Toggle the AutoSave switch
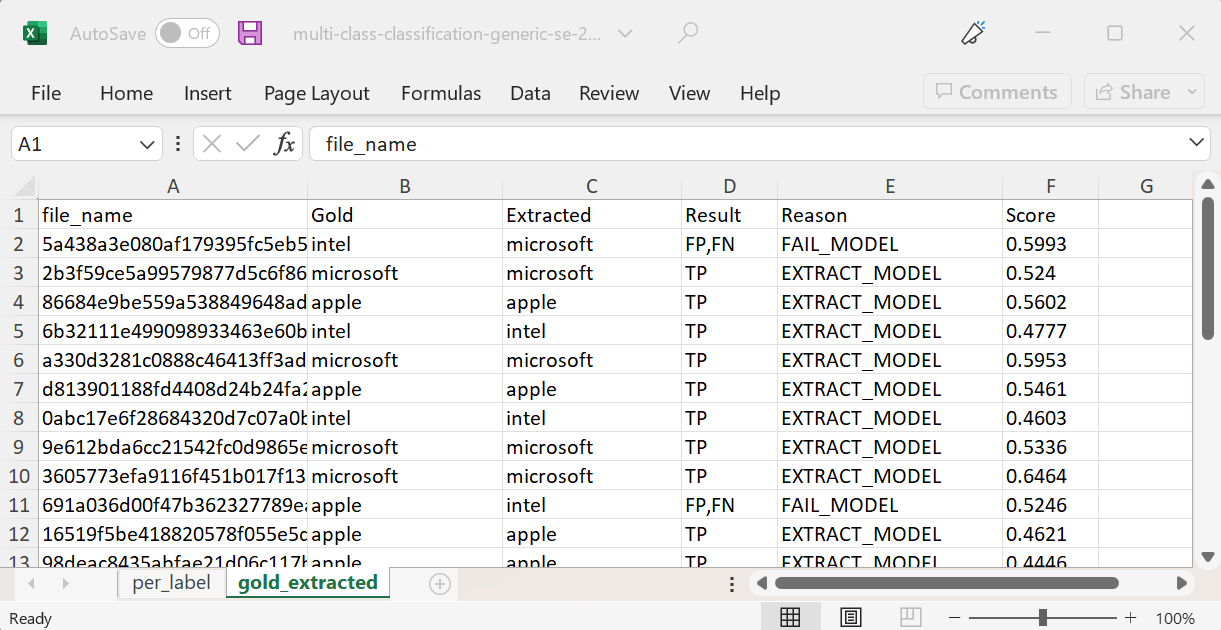This screenshot has width=1221, height=630. [187, 33]
